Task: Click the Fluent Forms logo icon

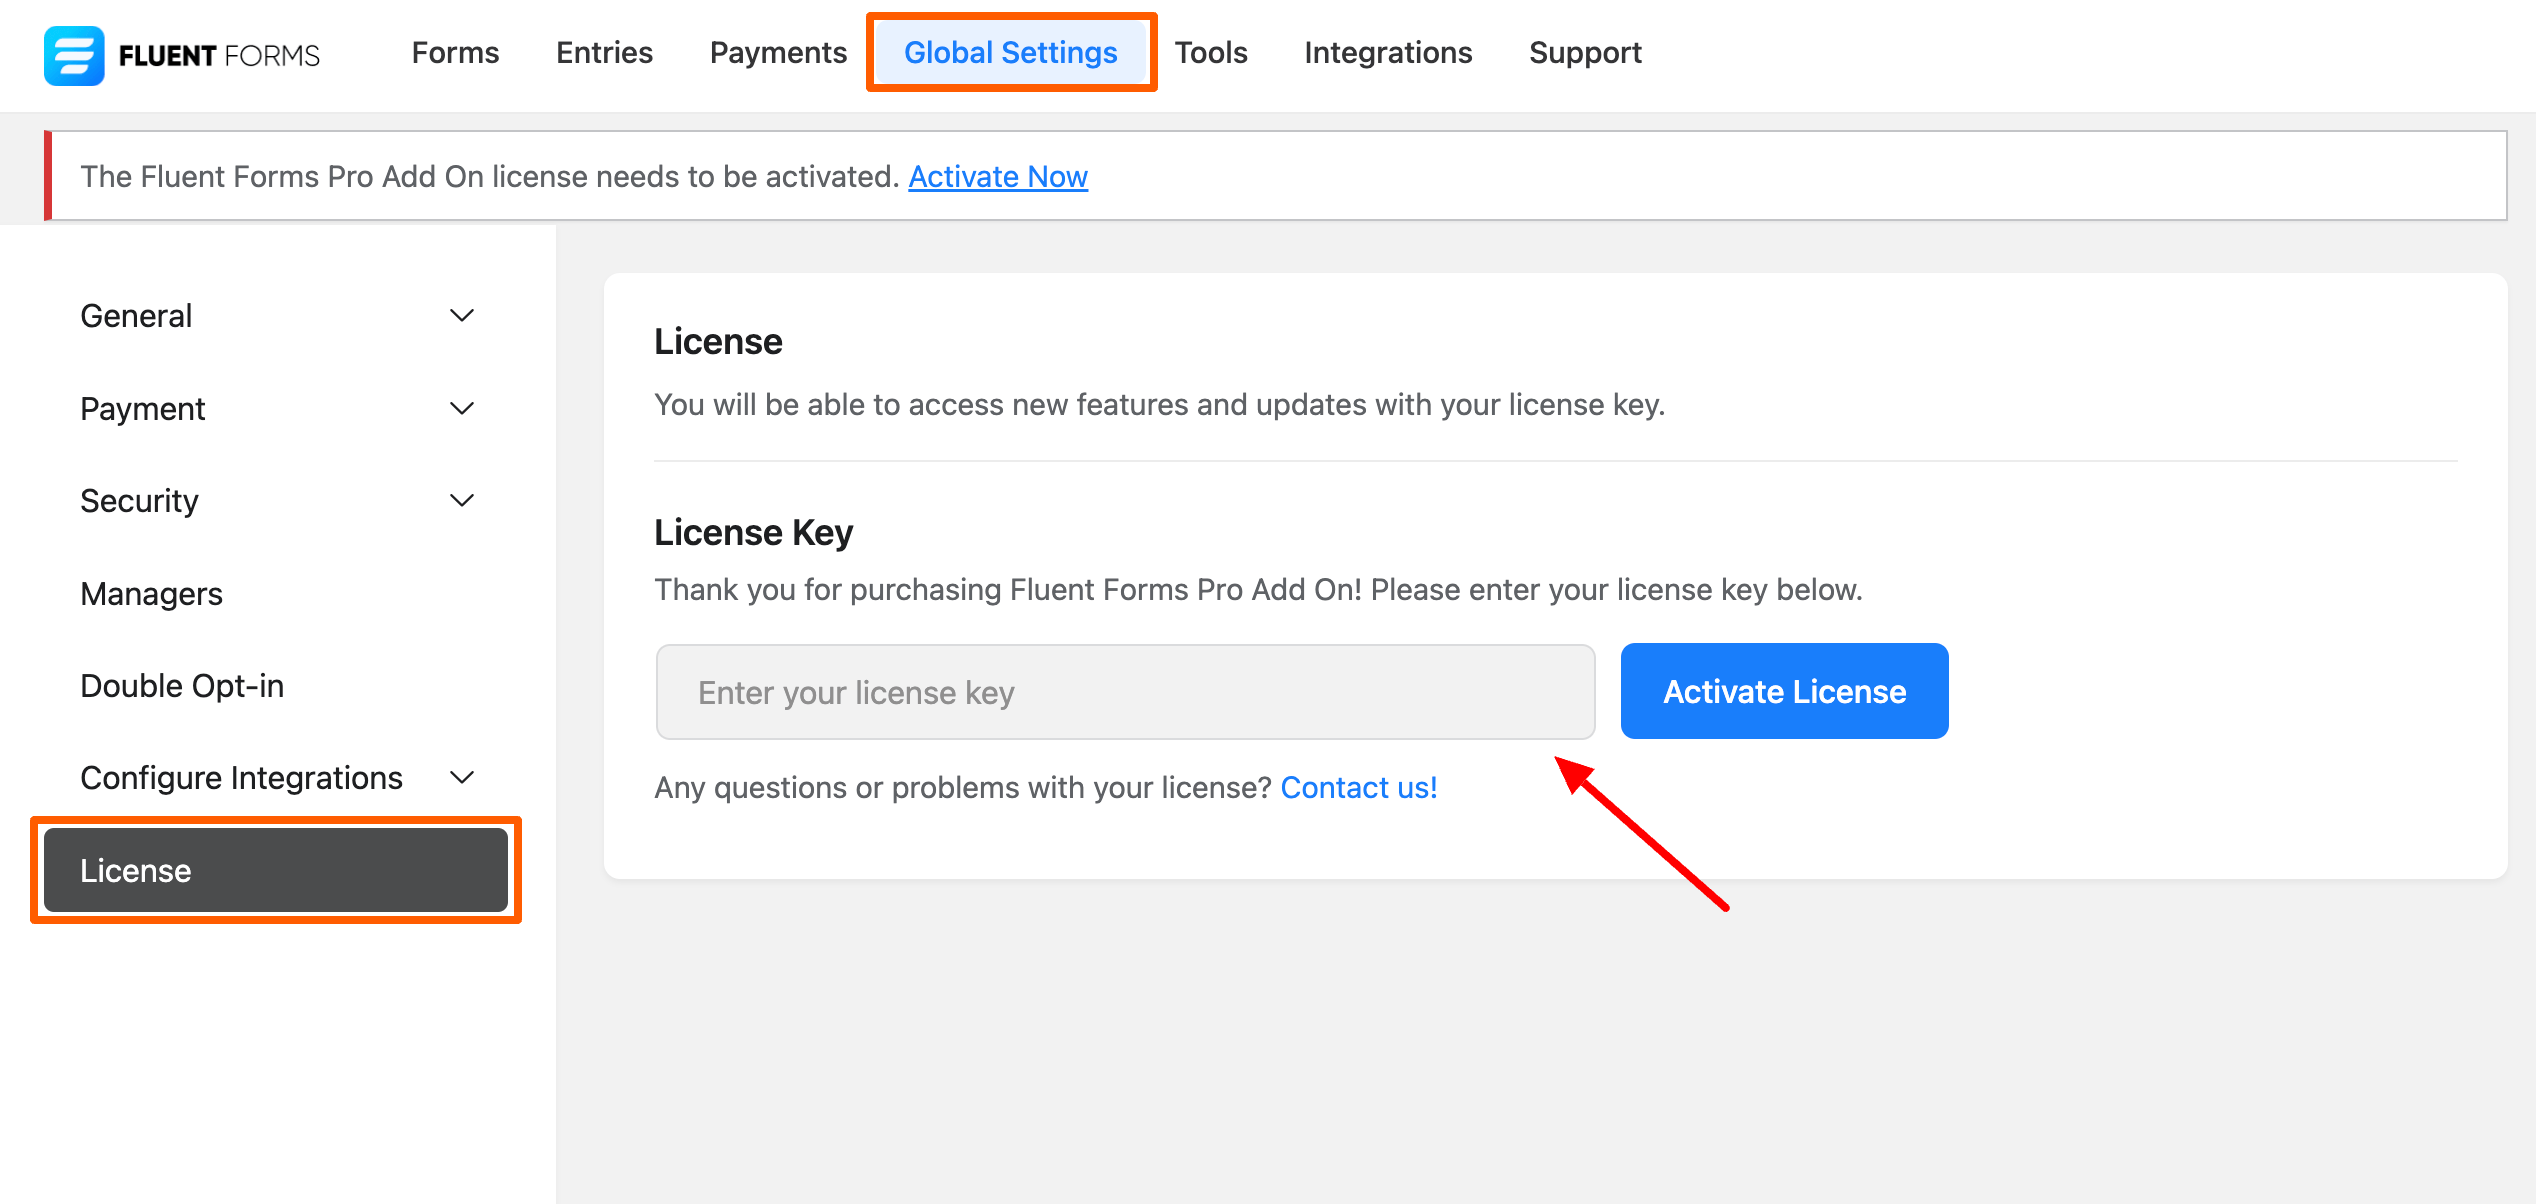Action: coord(74,55)
